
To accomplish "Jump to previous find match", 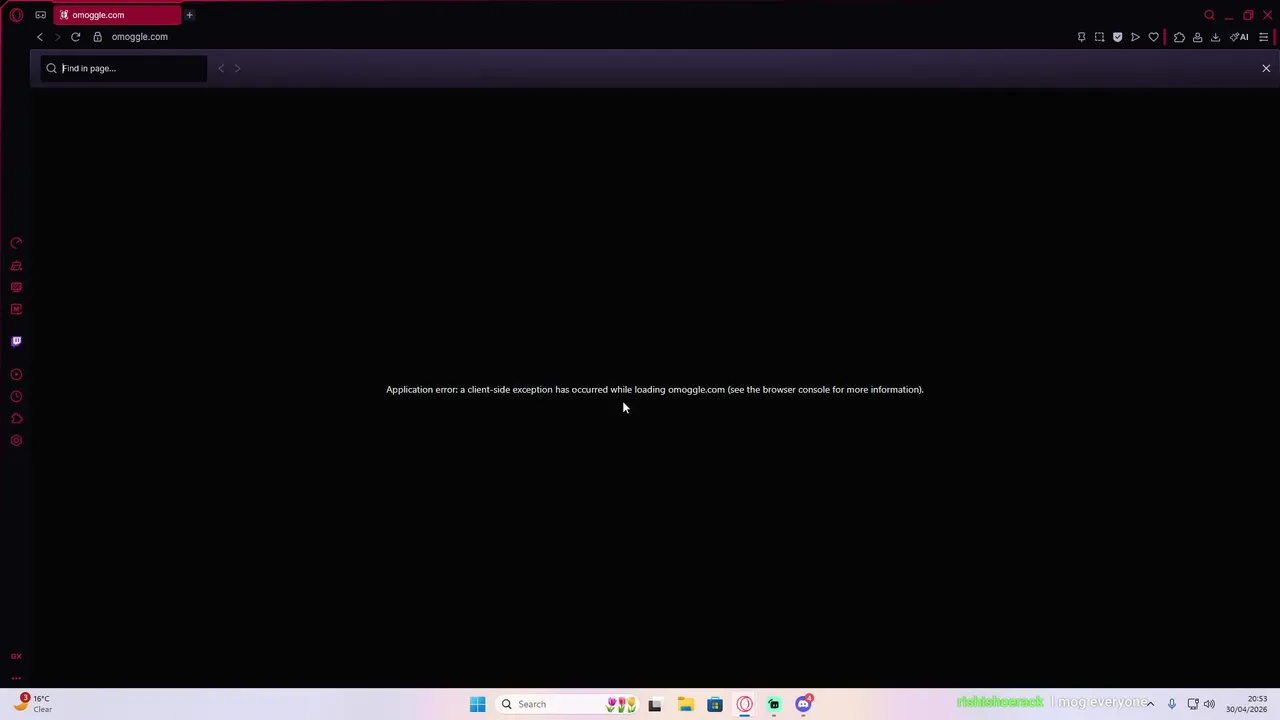I will 221,68.
